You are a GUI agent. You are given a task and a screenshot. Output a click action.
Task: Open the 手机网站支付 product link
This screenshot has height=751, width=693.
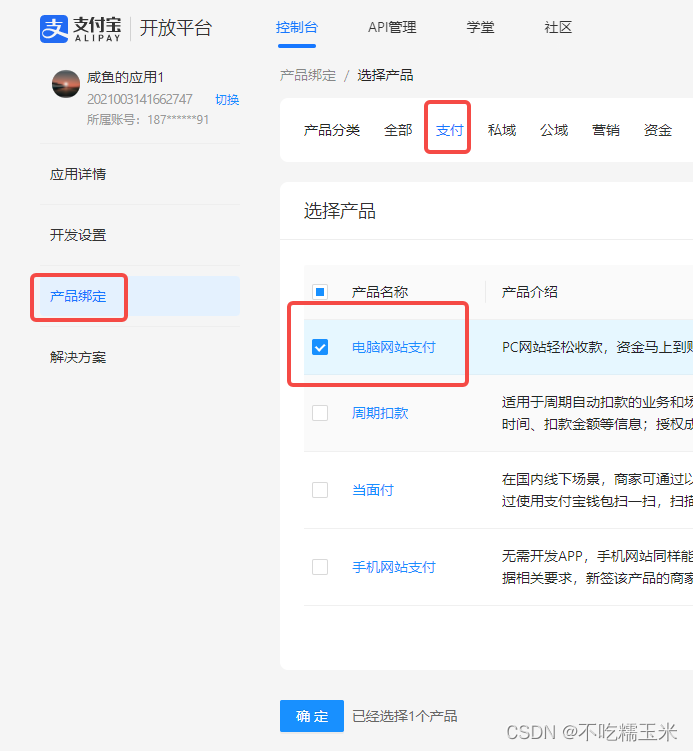click(394, 567)
